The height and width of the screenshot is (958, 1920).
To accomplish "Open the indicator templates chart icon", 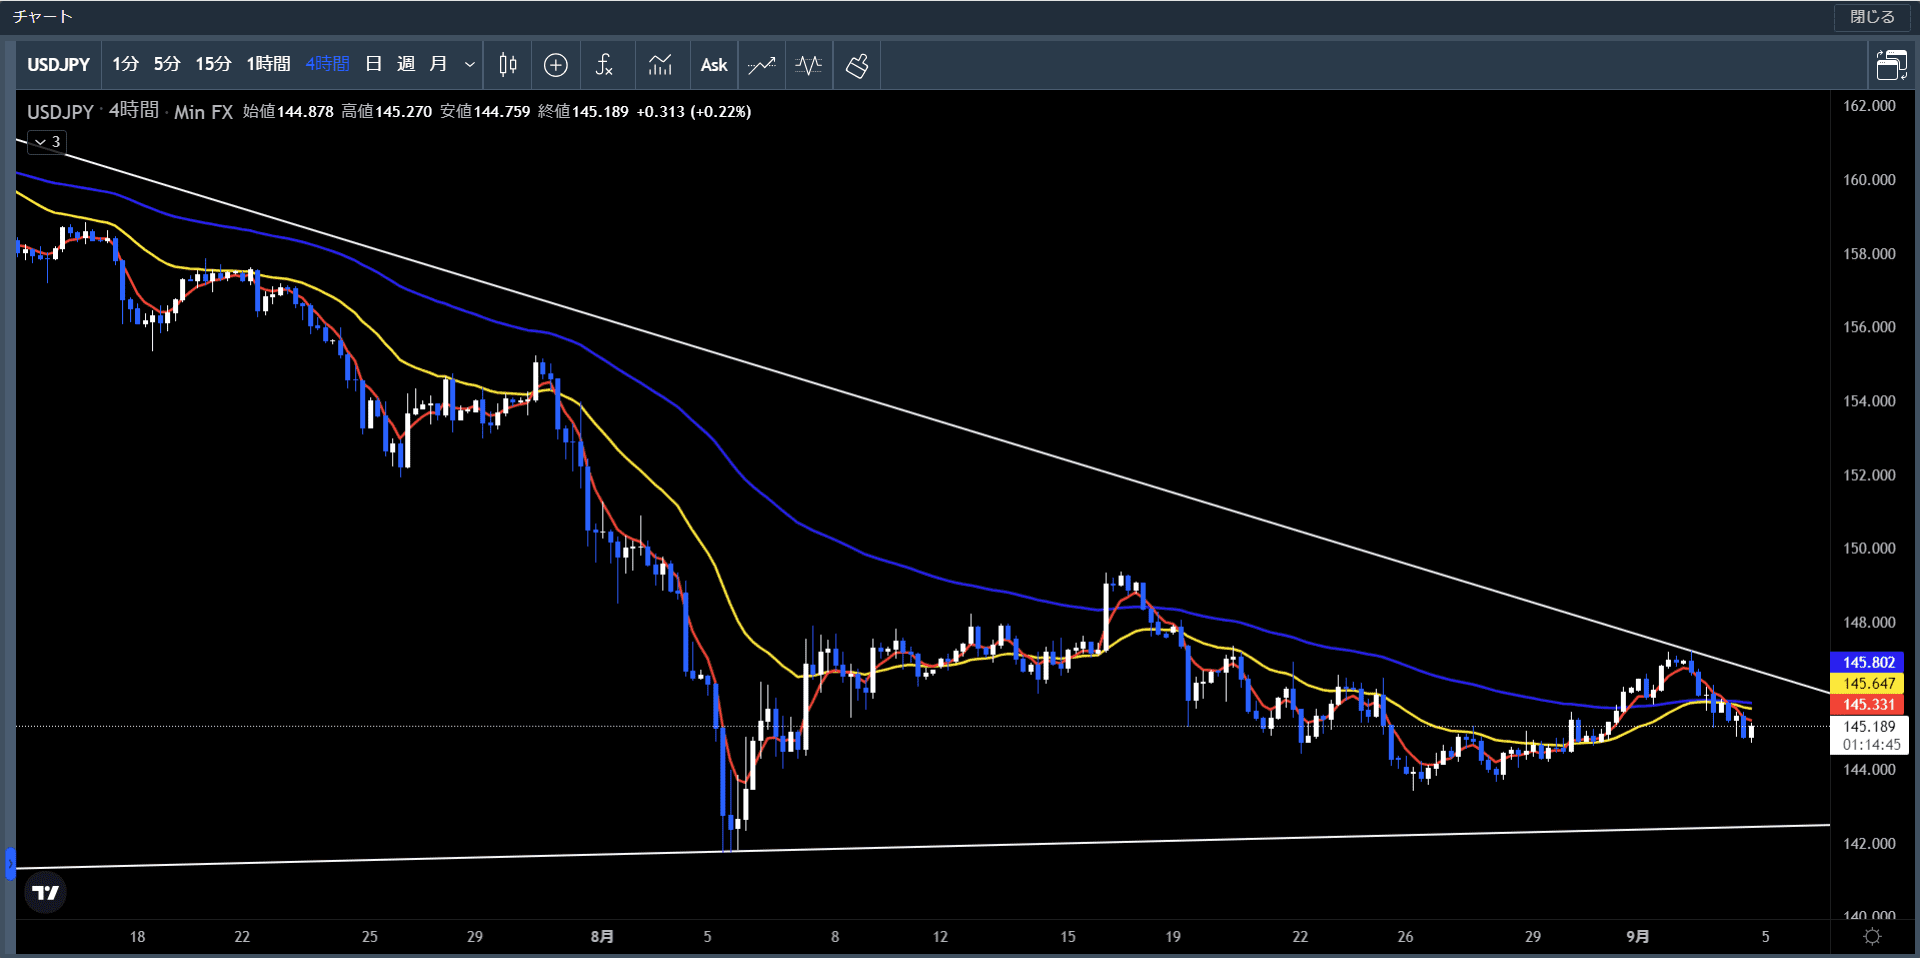I will [x=660, y=65].
